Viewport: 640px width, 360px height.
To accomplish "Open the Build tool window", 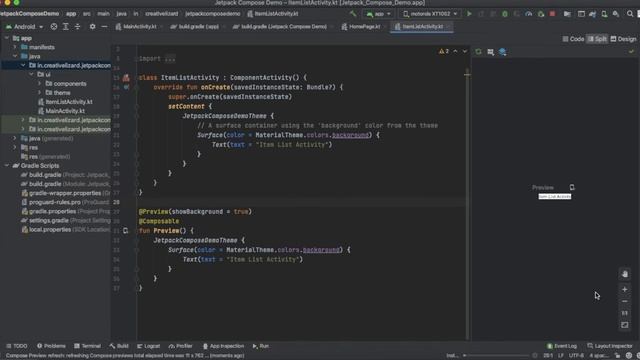I will pyautogui.click(x=119, y=346).
